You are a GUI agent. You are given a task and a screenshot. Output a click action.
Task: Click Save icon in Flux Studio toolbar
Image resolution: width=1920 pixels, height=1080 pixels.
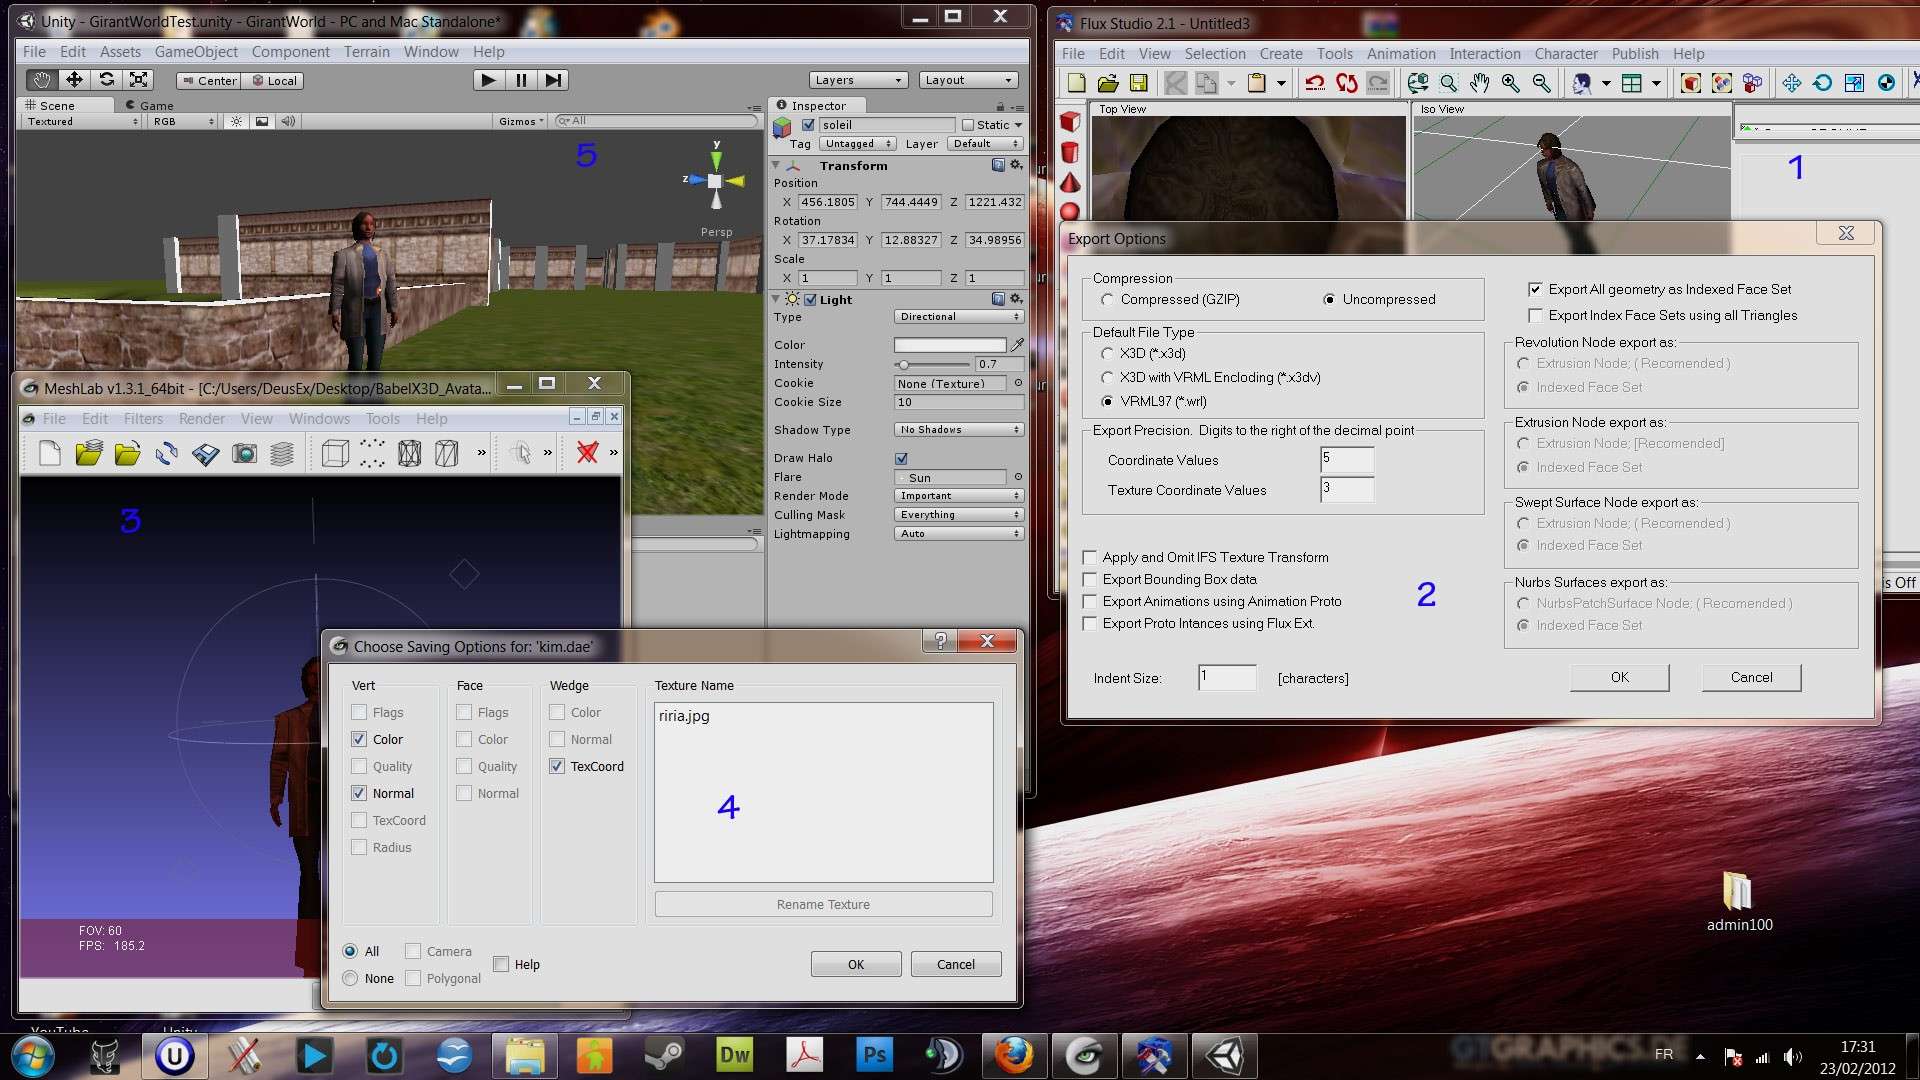point(1138,83)
